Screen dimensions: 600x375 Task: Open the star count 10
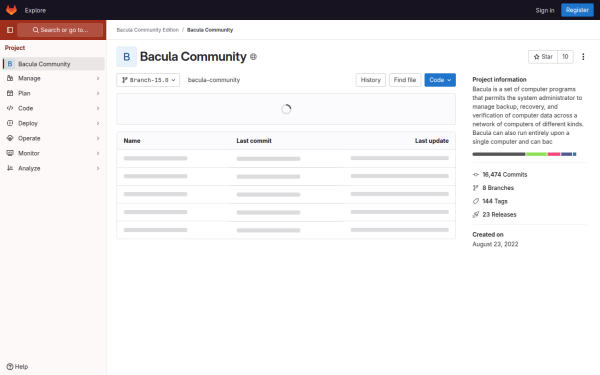tap(565, 57)
